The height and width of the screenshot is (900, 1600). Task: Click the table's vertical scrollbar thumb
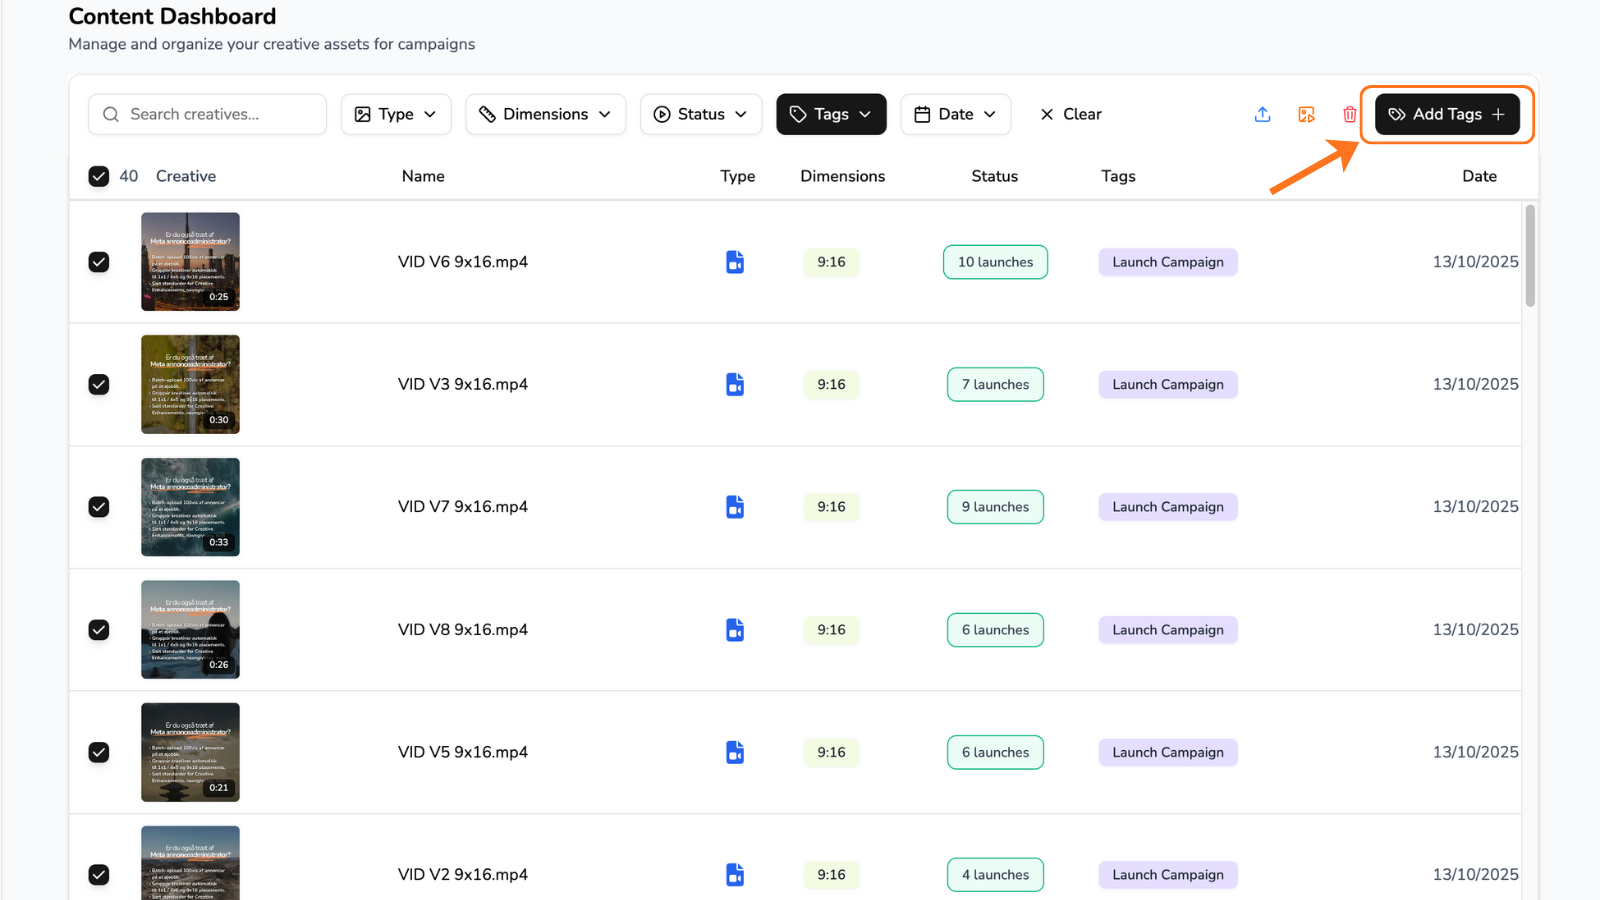pyautogui.click(x=1530, y=256)
